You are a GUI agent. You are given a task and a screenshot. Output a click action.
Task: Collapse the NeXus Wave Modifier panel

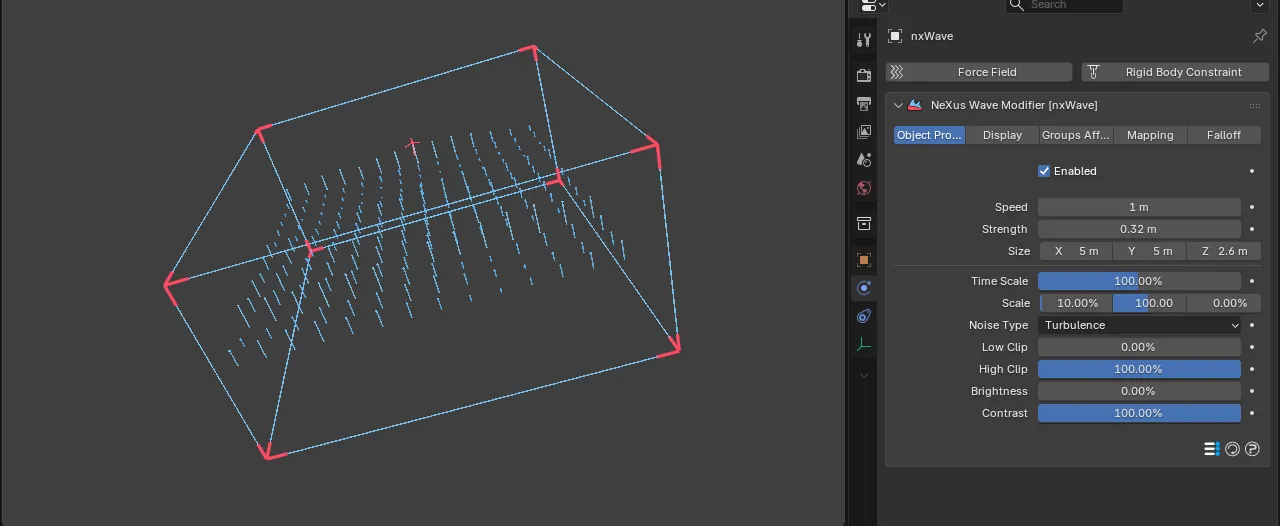pyautogui.click(x=898, y=105)
